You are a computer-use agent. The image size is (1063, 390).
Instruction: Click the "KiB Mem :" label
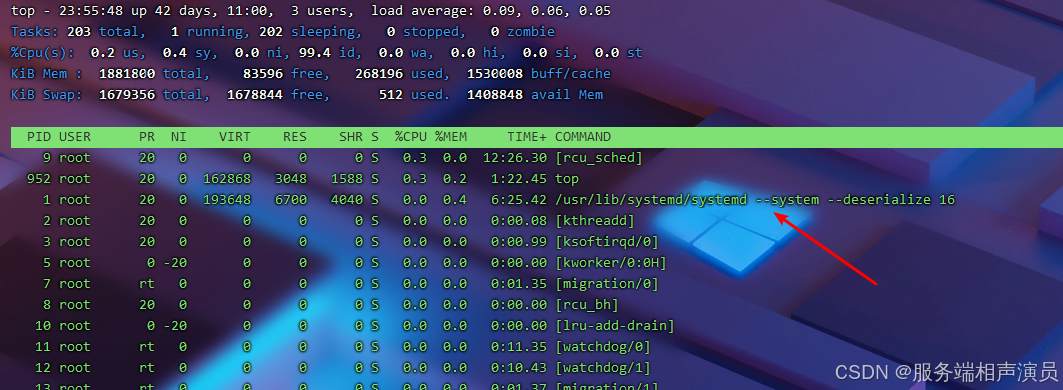(47, 74)
